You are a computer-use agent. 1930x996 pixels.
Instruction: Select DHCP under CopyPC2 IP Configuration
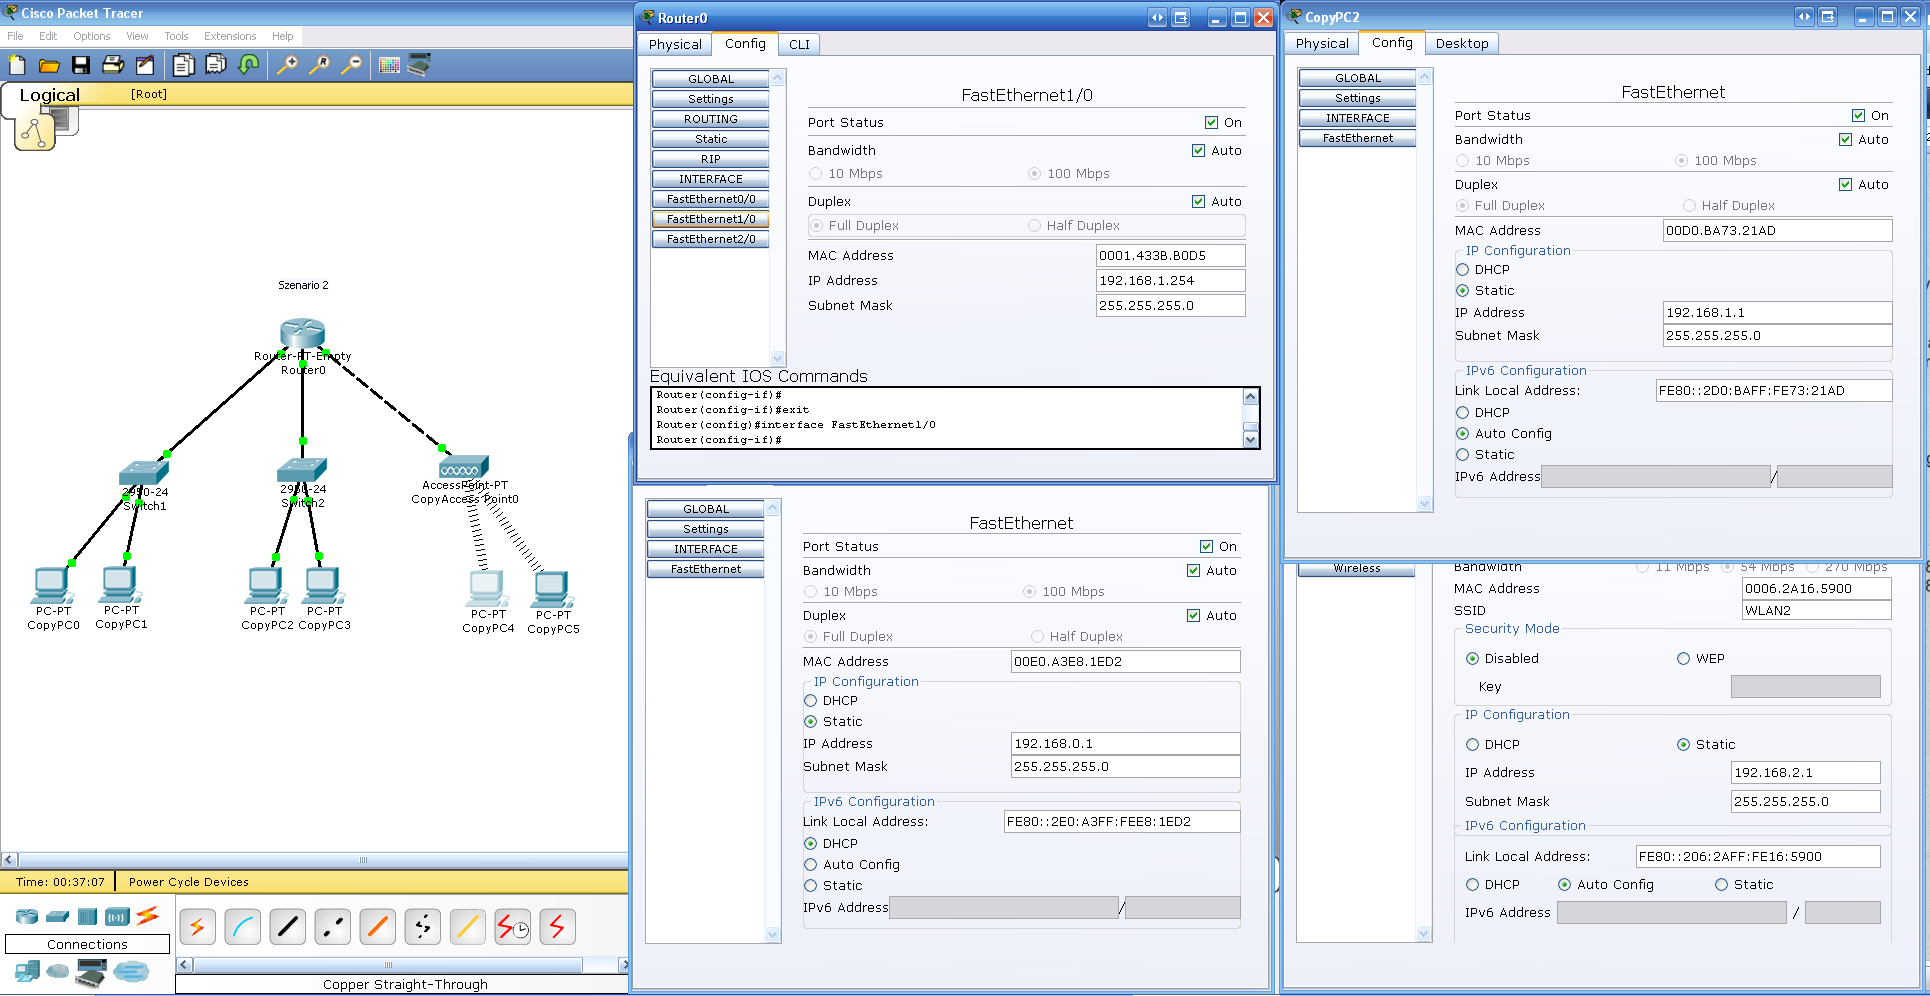[1463, 270]
